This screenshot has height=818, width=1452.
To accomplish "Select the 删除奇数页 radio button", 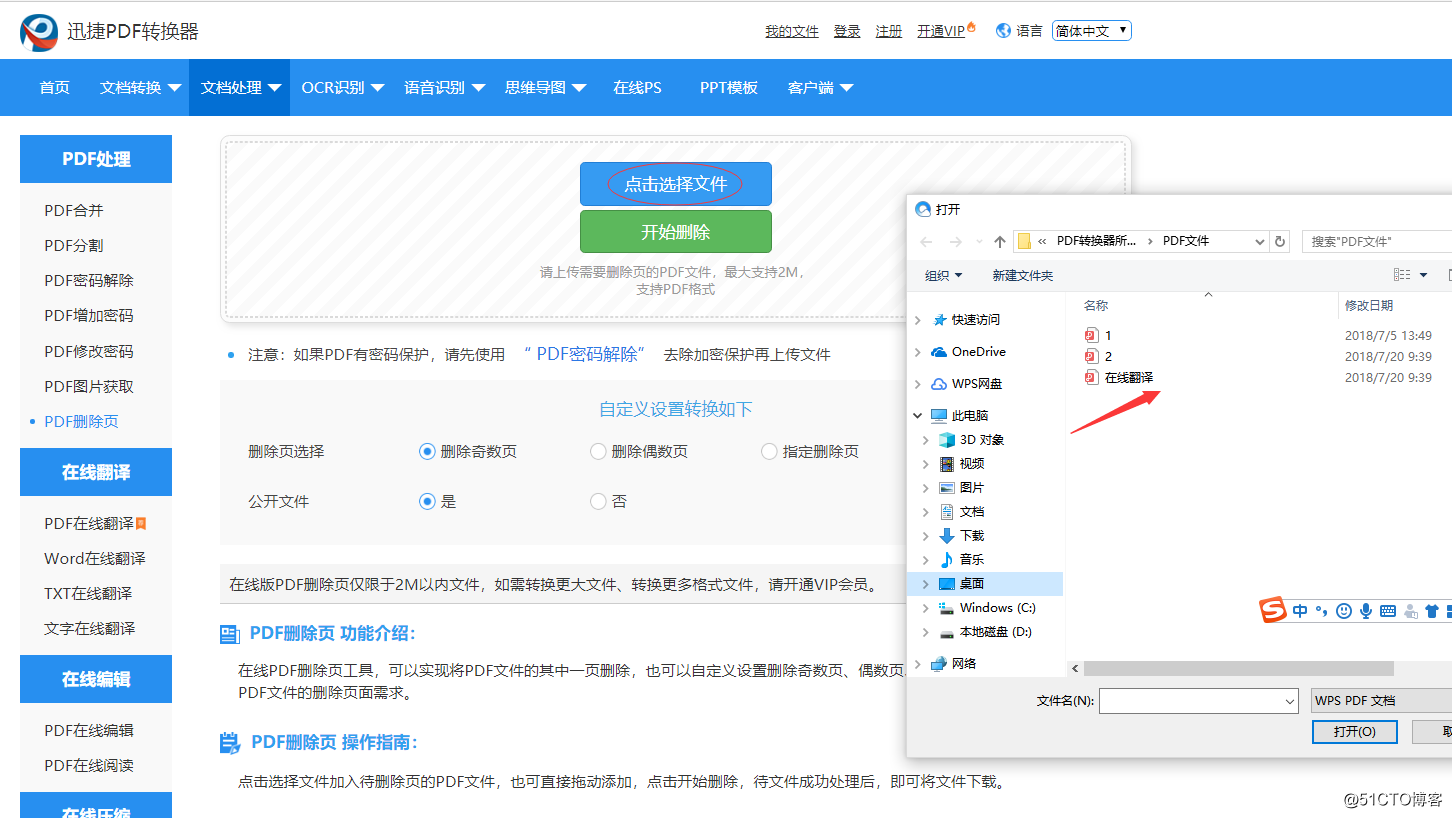I will point(427,451).
